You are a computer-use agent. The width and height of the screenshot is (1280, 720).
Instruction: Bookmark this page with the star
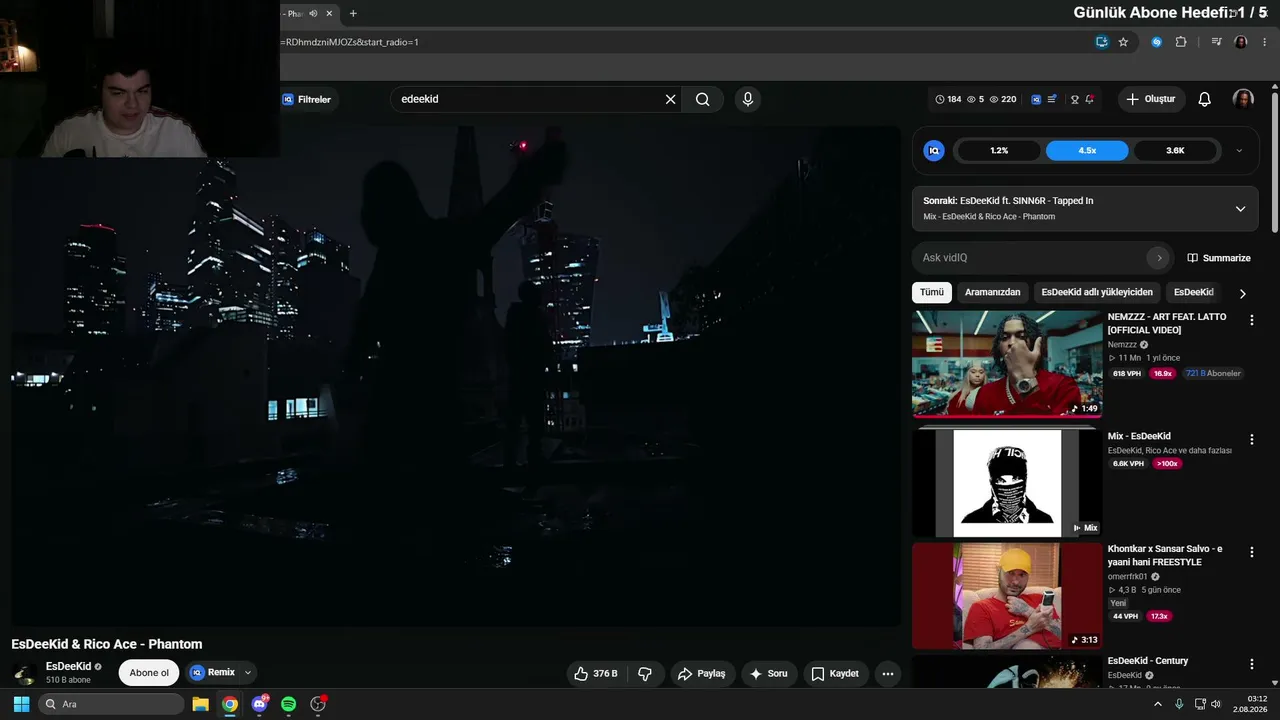[x=1123, y=42]
